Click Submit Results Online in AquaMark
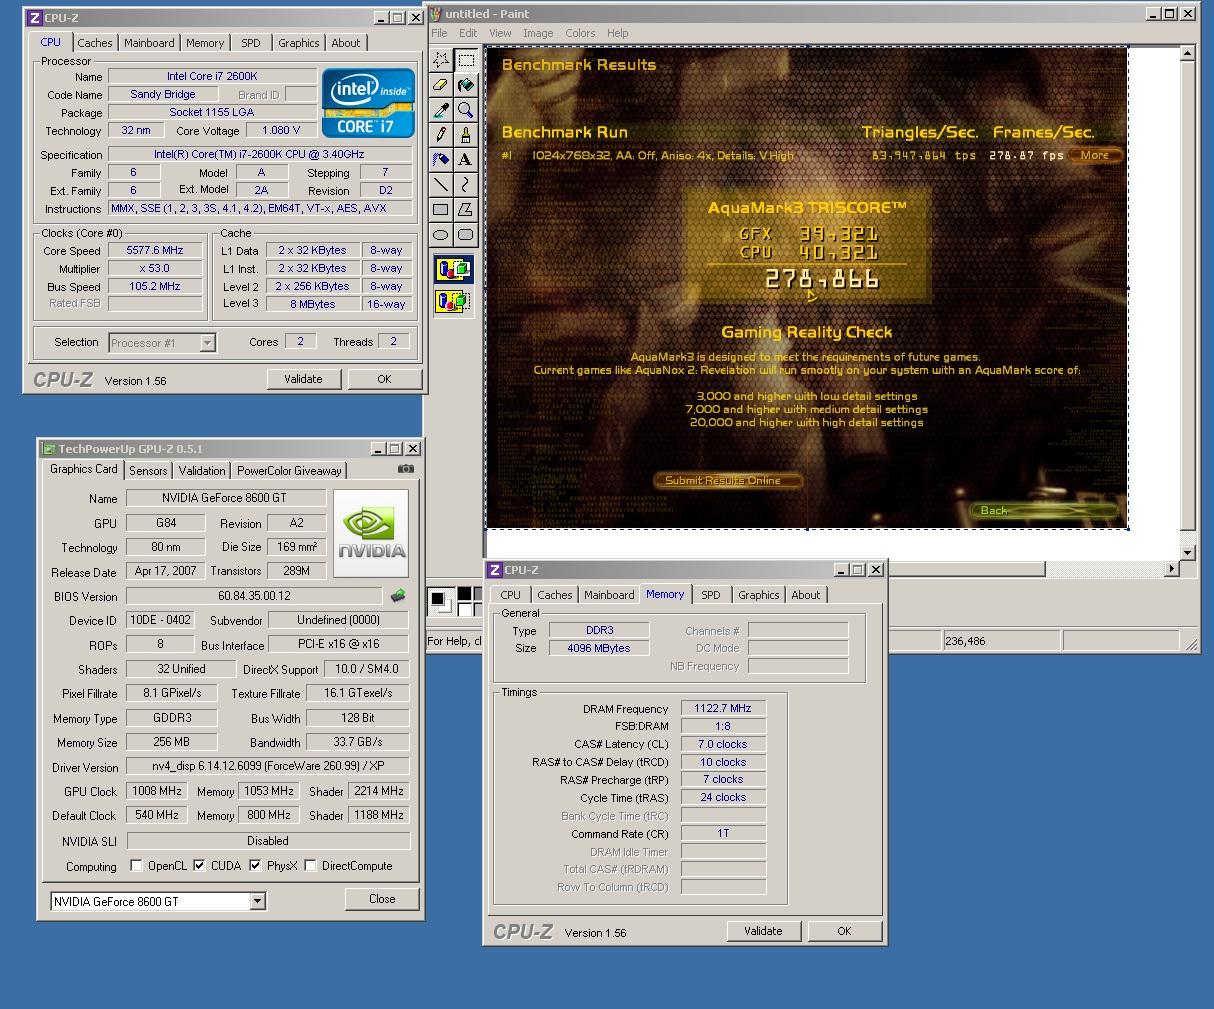The image size is (1214, 1009). tap(727, 480)
